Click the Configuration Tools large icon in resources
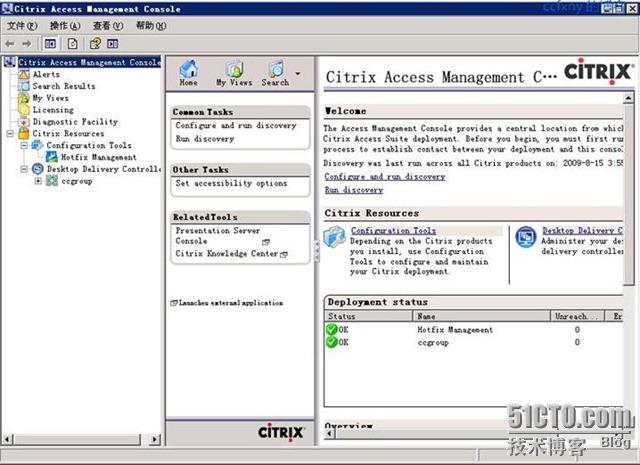The image size is (640, 465). pyautogui.click(x=335, y=237)
